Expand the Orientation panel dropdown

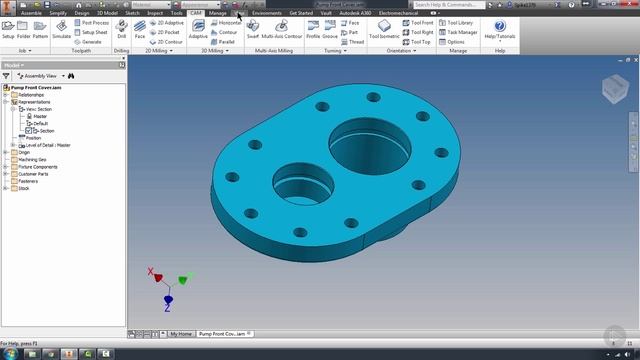tap(402, 51)
